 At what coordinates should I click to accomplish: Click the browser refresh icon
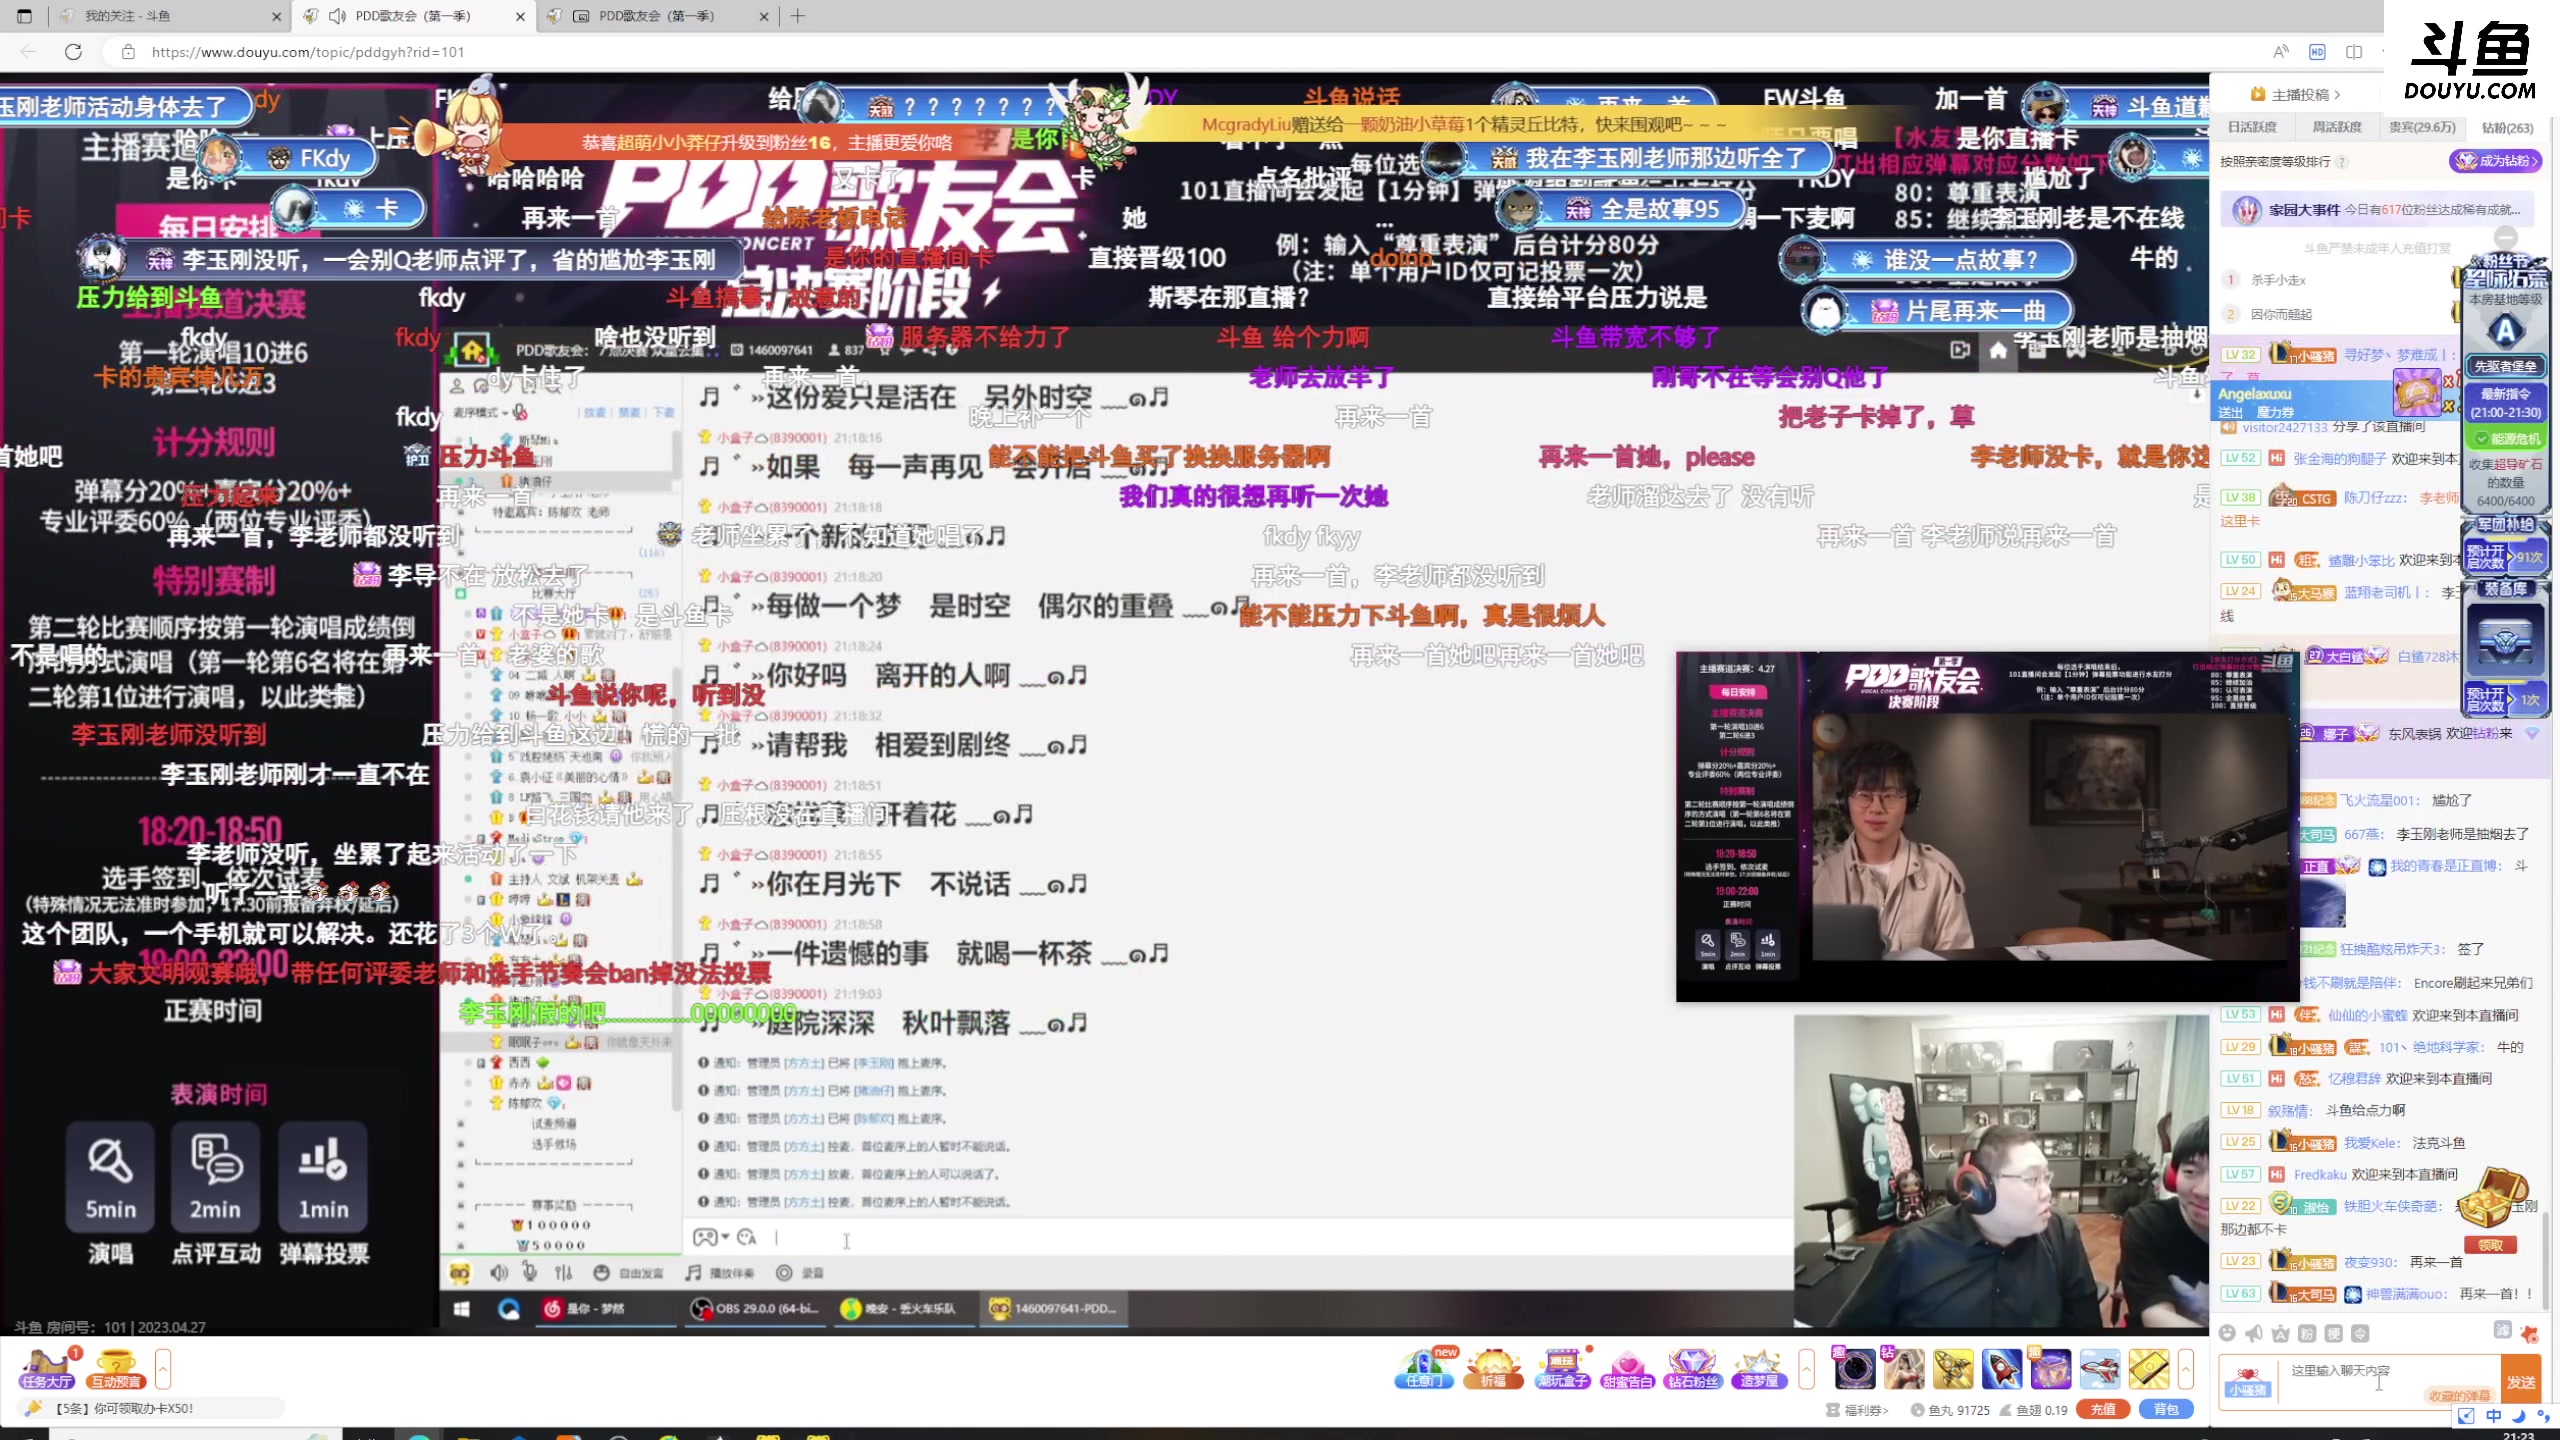[73, 51]
